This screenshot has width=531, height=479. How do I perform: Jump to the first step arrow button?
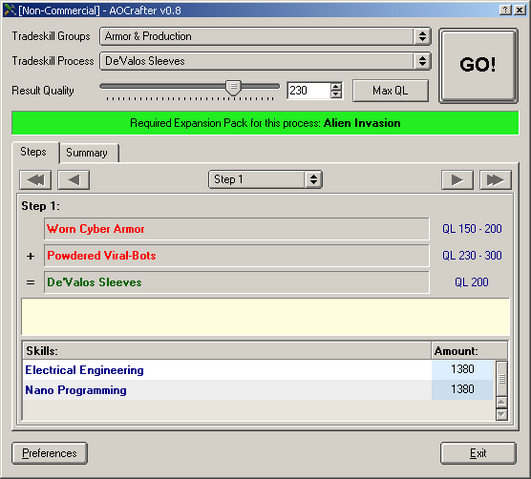coord(36,180)
